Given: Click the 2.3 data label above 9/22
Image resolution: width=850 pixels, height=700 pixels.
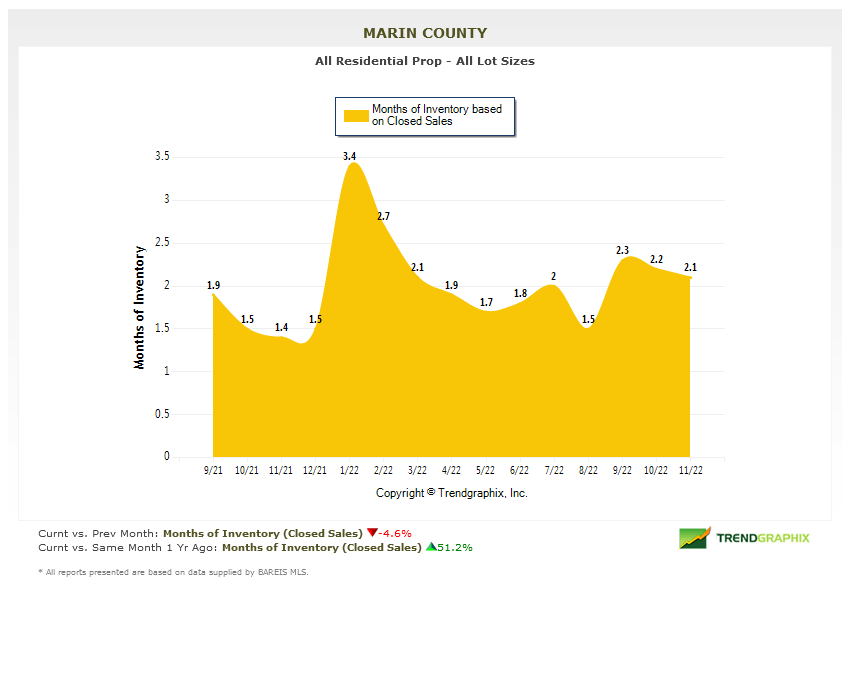Looking at the screenshot, I should [x=622, y=250].
